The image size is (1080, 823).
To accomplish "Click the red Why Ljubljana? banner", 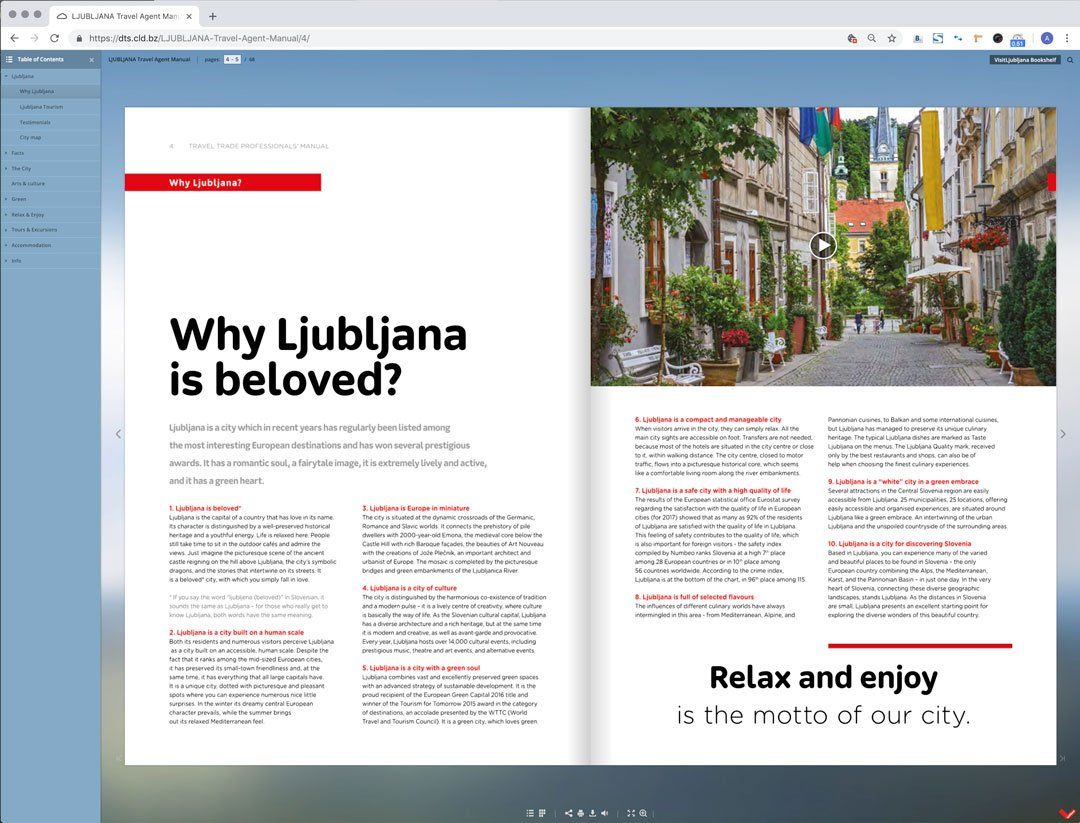I will (222, 183).
